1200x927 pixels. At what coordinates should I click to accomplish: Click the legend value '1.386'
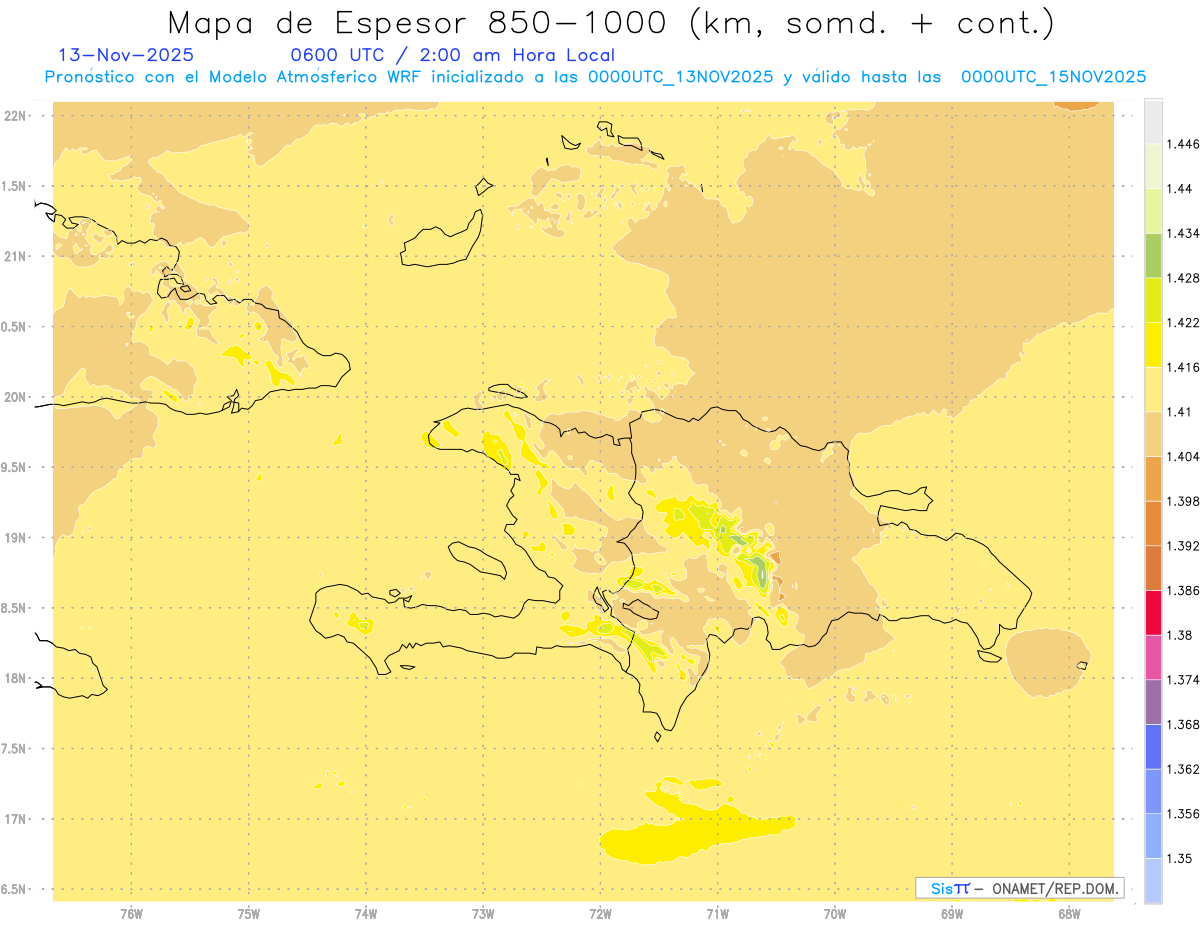[x=1181, y=590]
